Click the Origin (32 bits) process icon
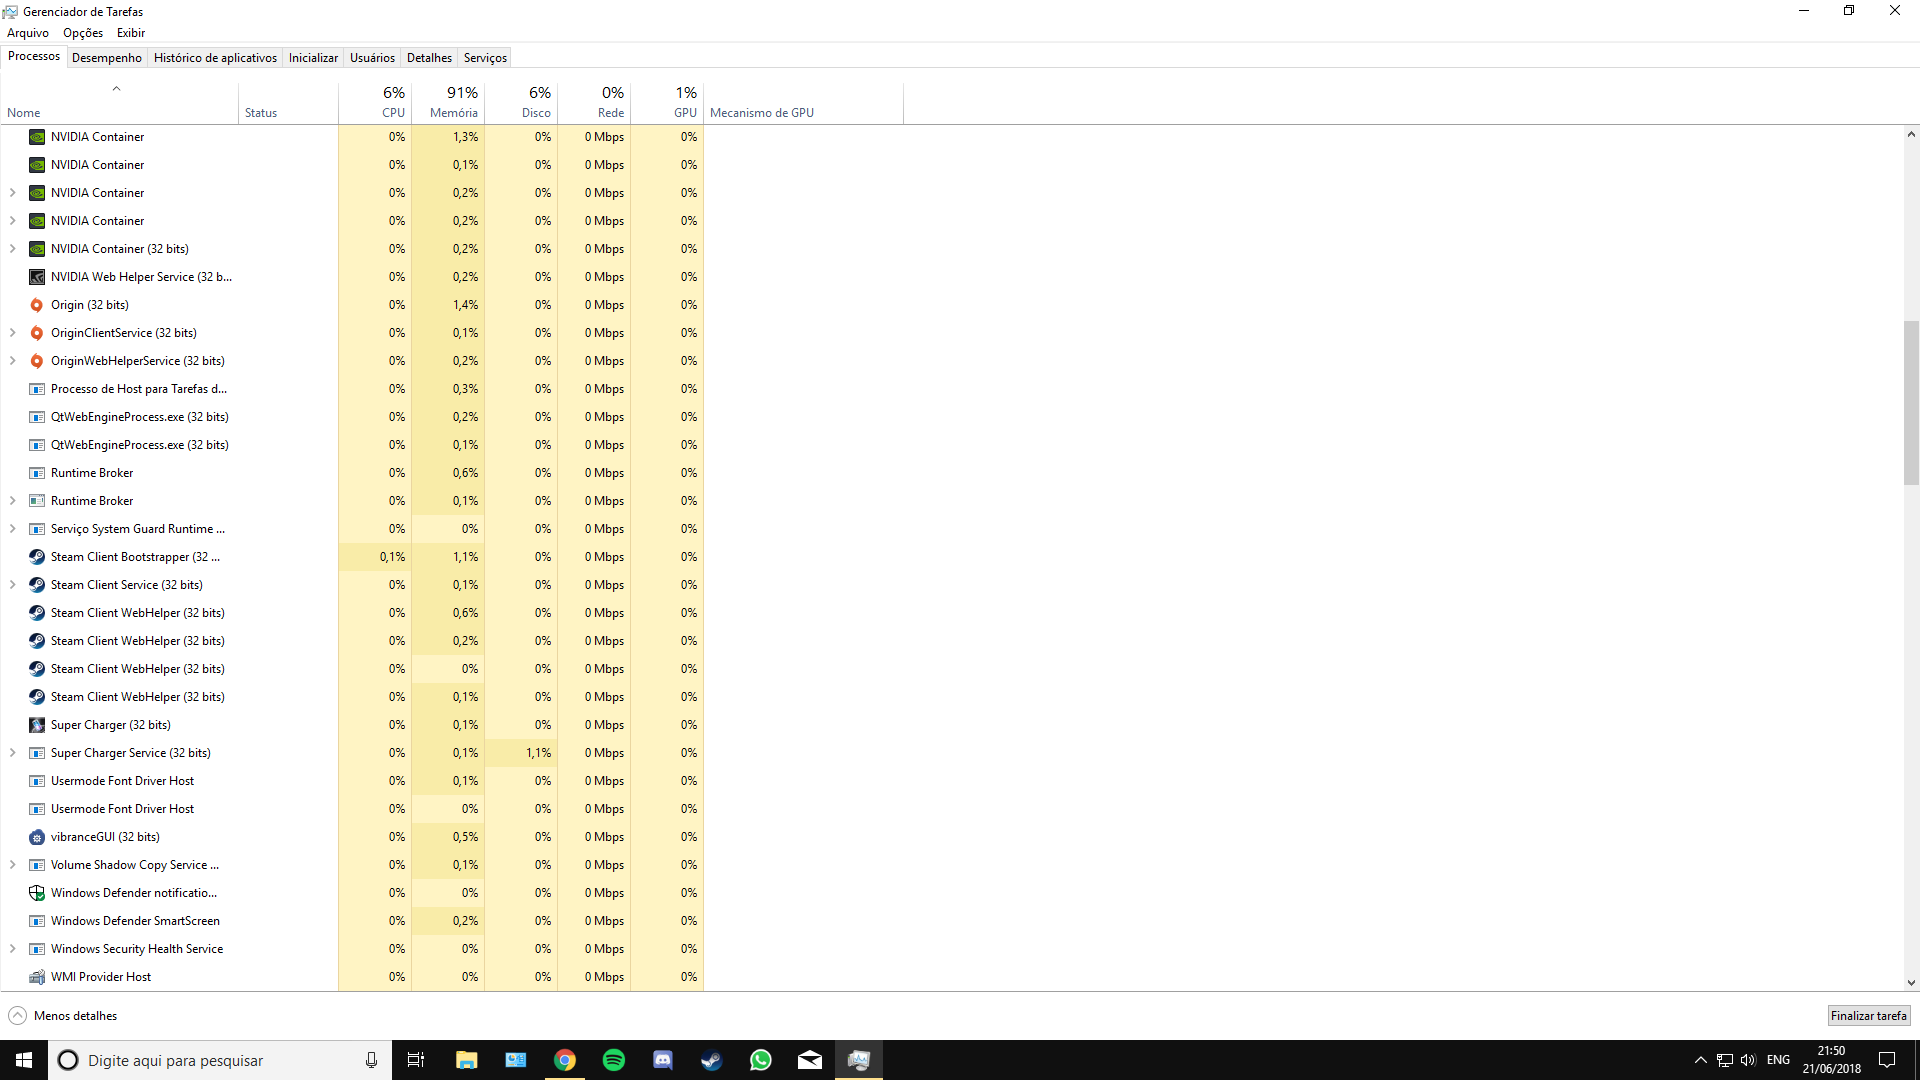This screenshot has width=1920, height=1082. coord(37,305)
